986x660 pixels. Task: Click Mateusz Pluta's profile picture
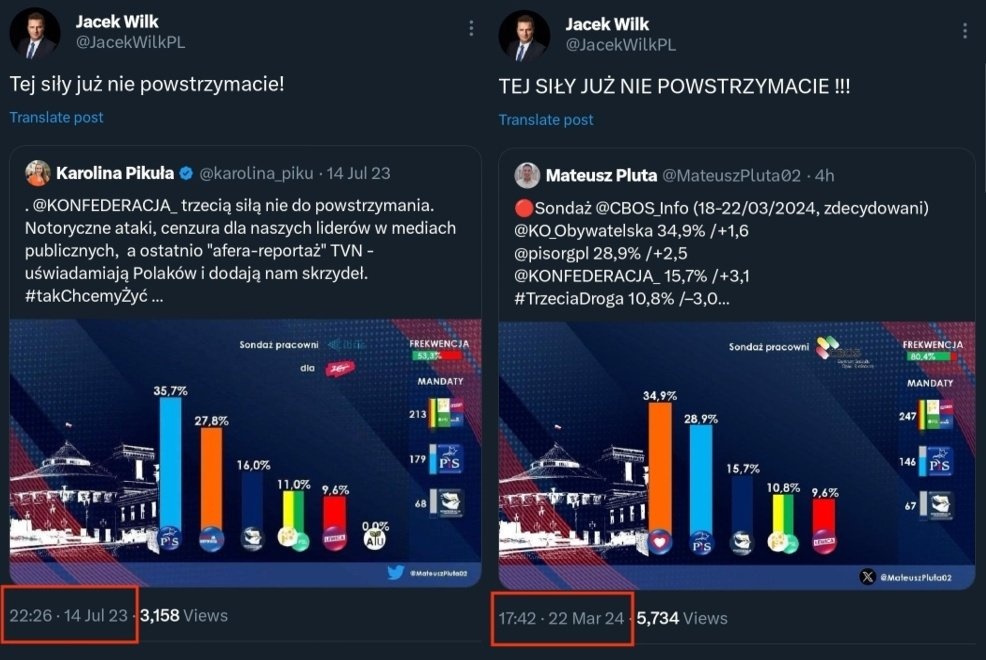pyautogui.click(x=527, y=175)
